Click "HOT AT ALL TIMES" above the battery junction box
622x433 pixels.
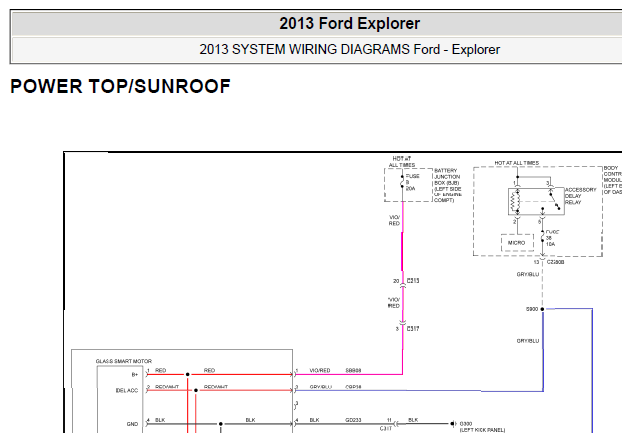click(402, 162)
